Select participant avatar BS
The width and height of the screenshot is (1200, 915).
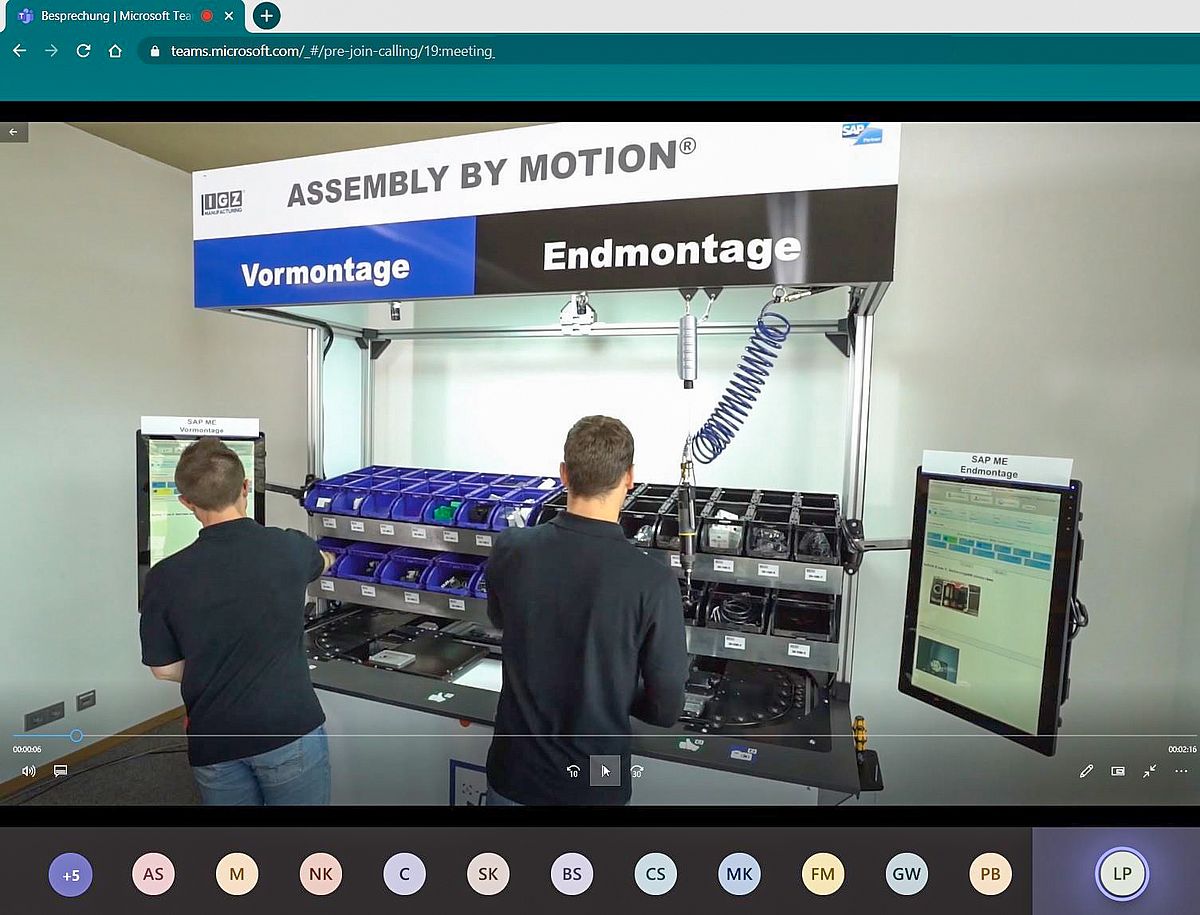572,875
